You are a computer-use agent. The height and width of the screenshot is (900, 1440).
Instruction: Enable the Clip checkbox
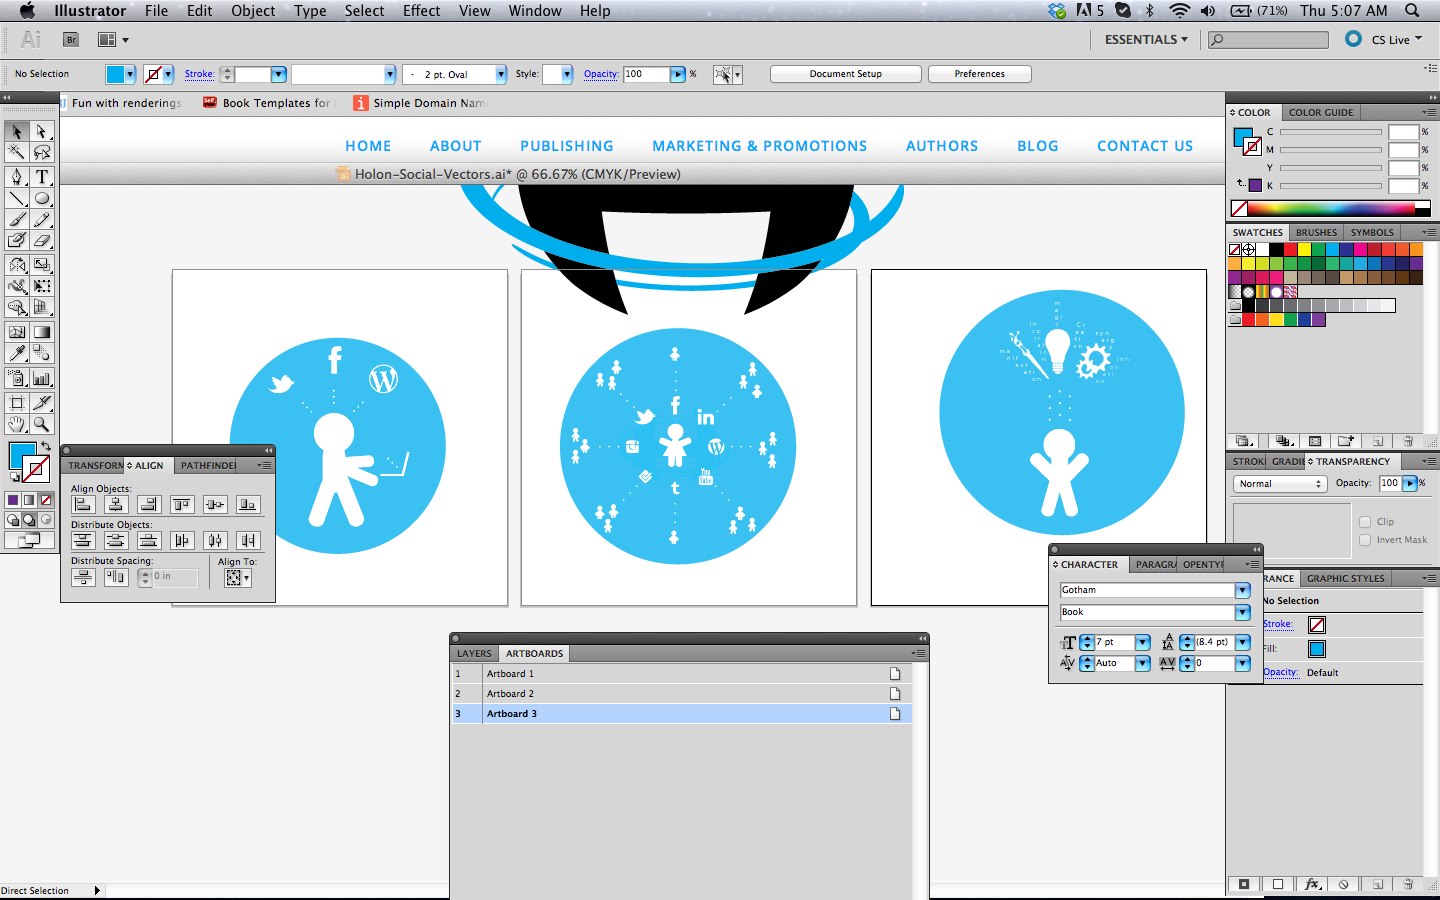tap(1365, 522)
